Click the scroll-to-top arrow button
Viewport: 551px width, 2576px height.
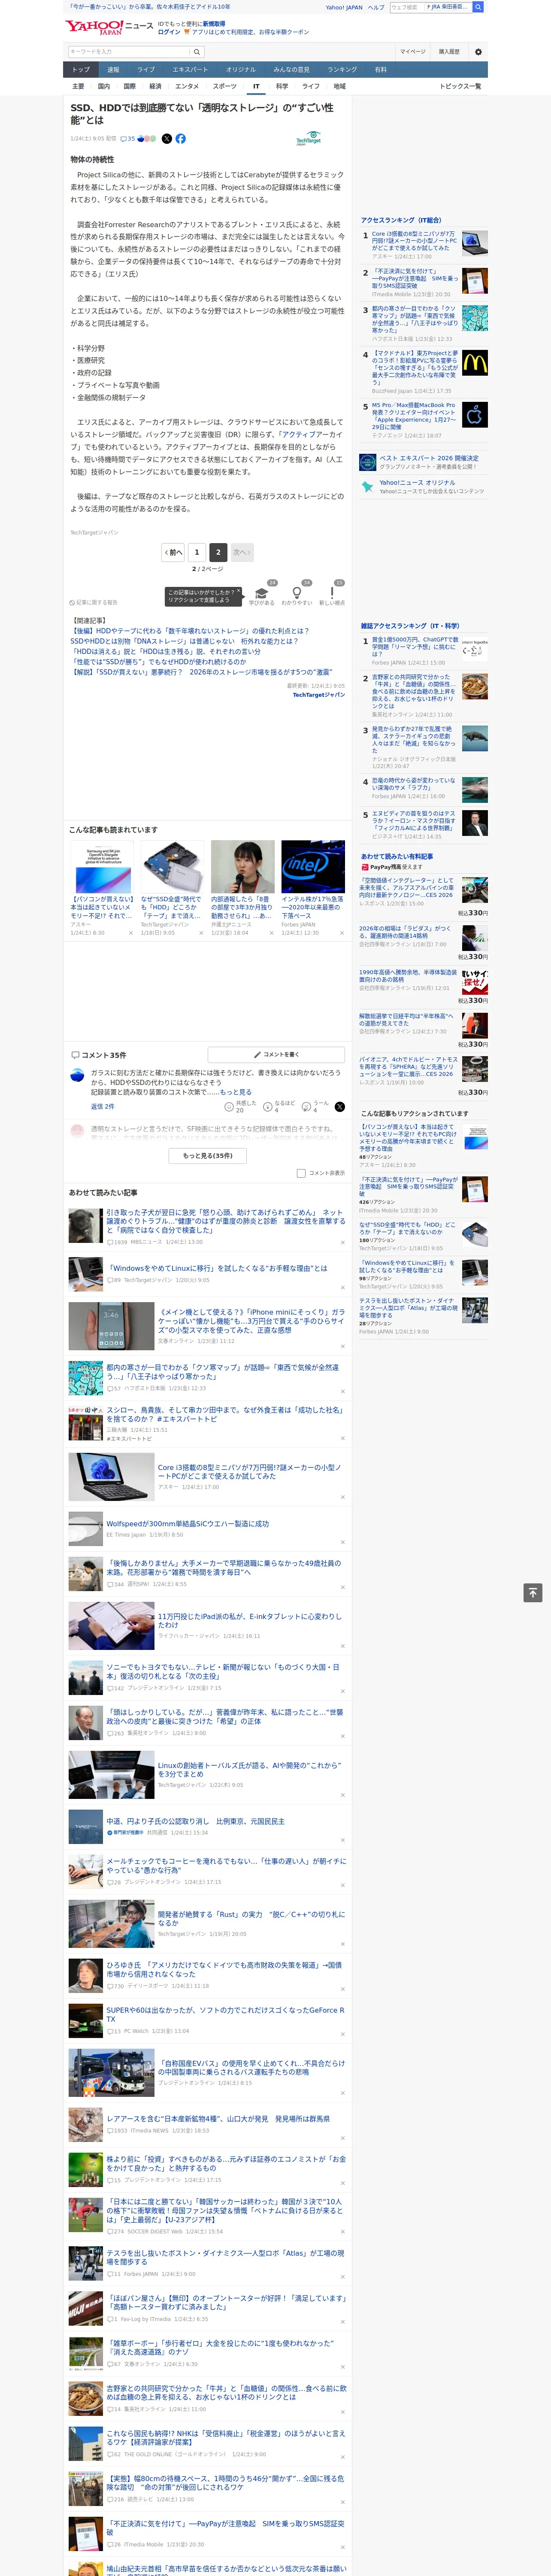(533, 1592)
